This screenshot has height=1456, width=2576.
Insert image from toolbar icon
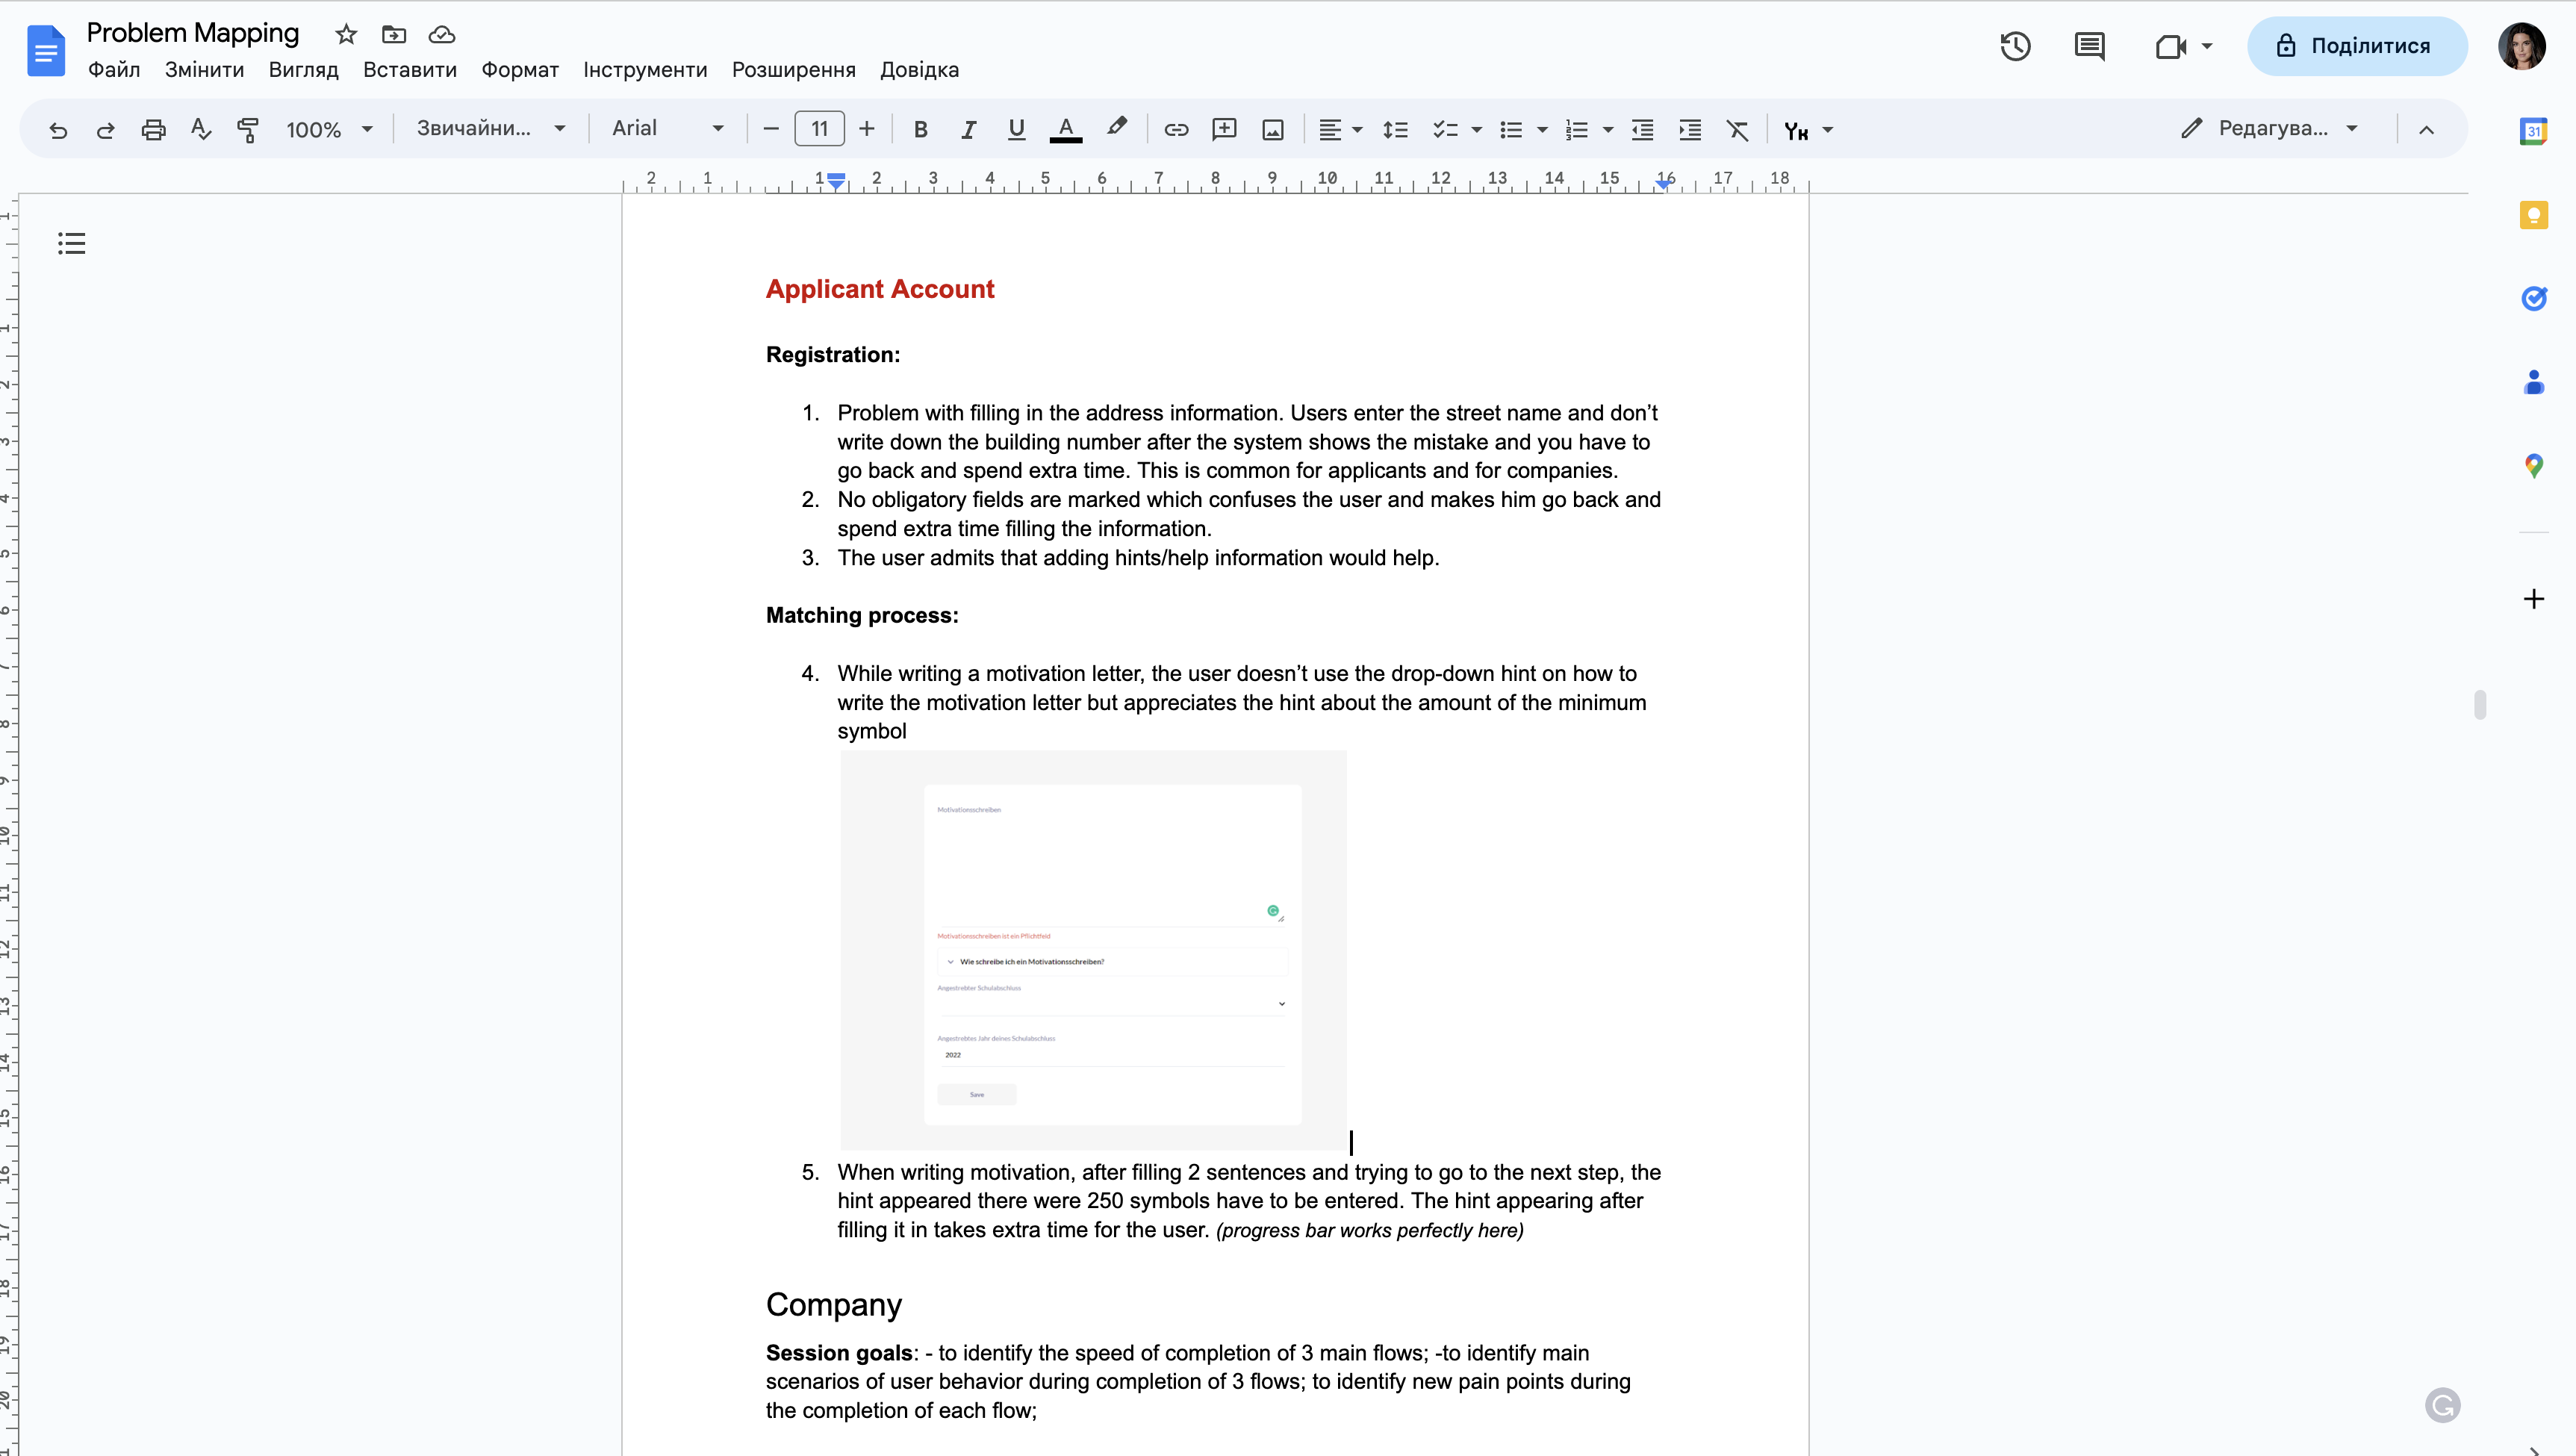(x=1273, y=130)
